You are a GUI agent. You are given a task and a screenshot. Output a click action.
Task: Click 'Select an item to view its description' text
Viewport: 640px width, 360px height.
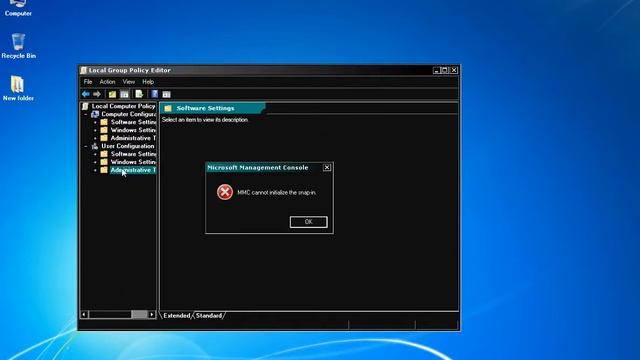[205, 120]
